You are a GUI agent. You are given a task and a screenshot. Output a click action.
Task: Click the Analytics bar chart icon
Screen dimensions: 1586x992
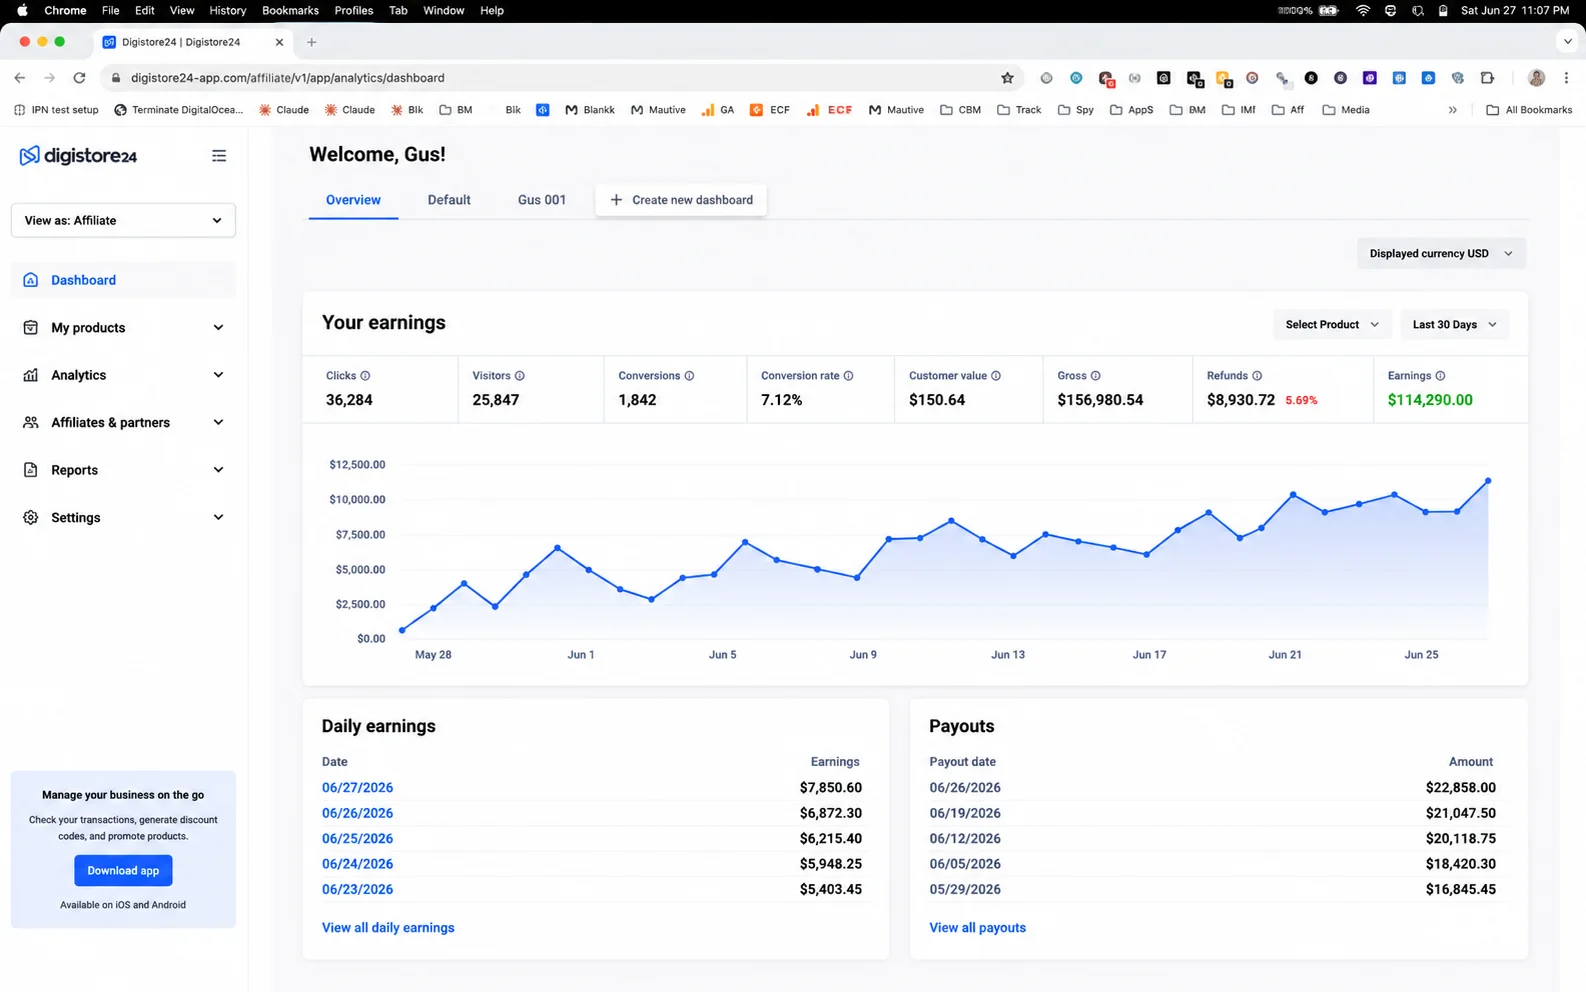pyautogui.click(x=31, y=375)
